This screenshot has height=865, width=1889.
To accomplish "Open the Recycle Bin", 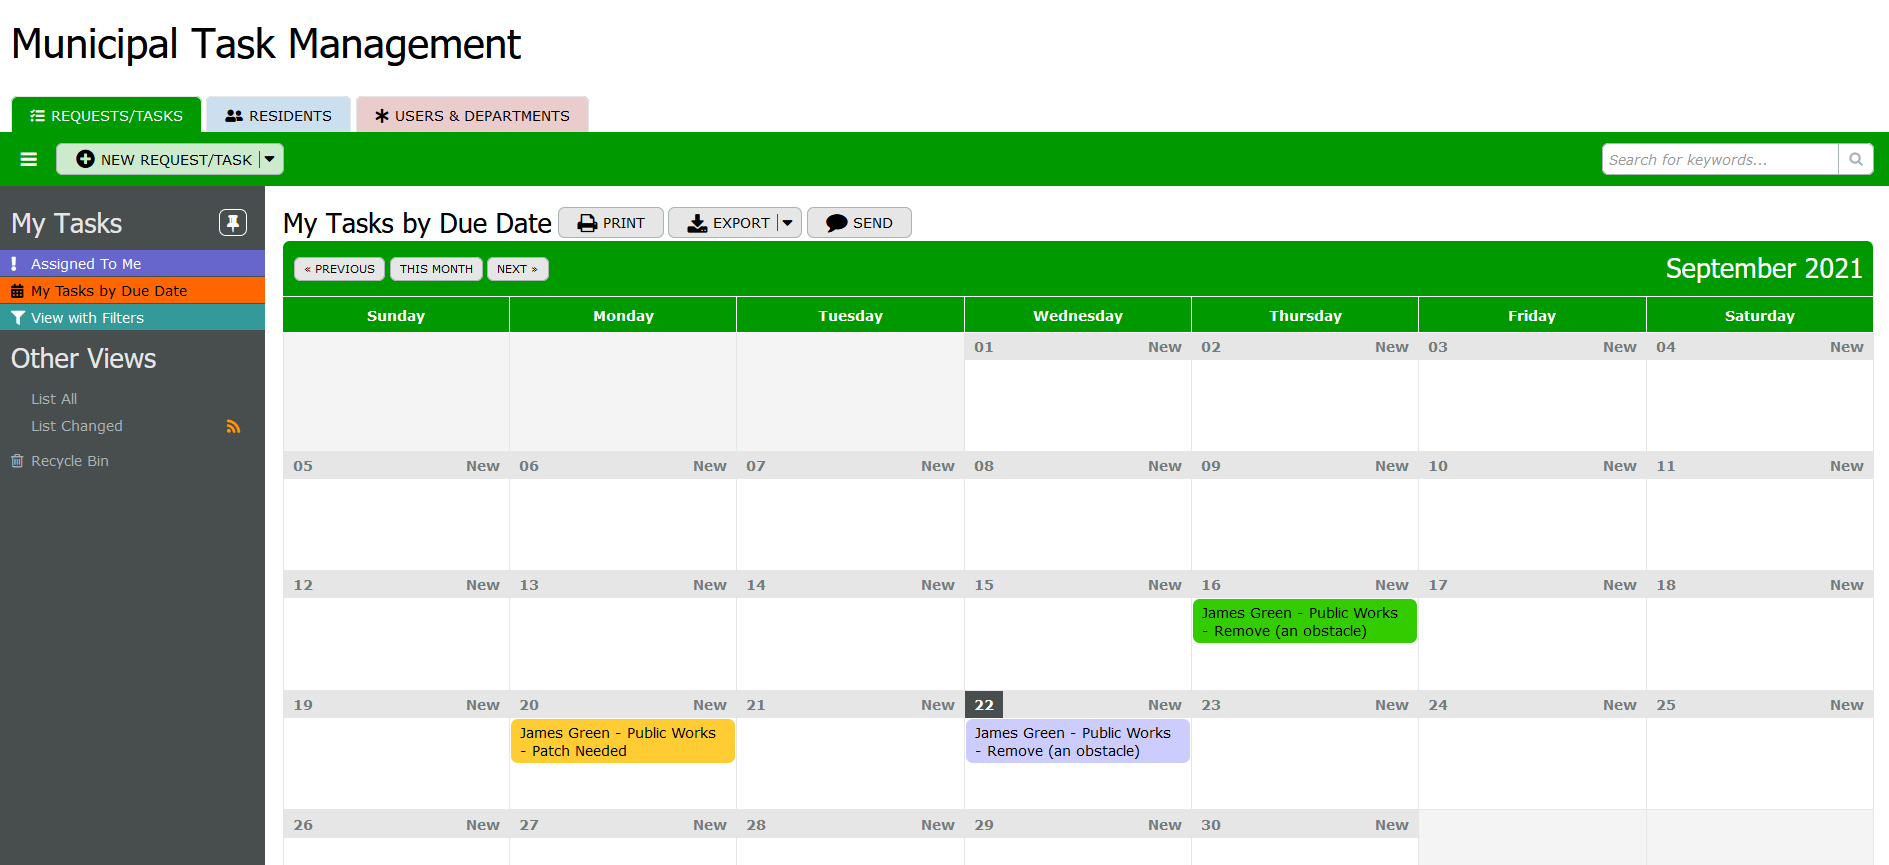I will tap(69, 461).
